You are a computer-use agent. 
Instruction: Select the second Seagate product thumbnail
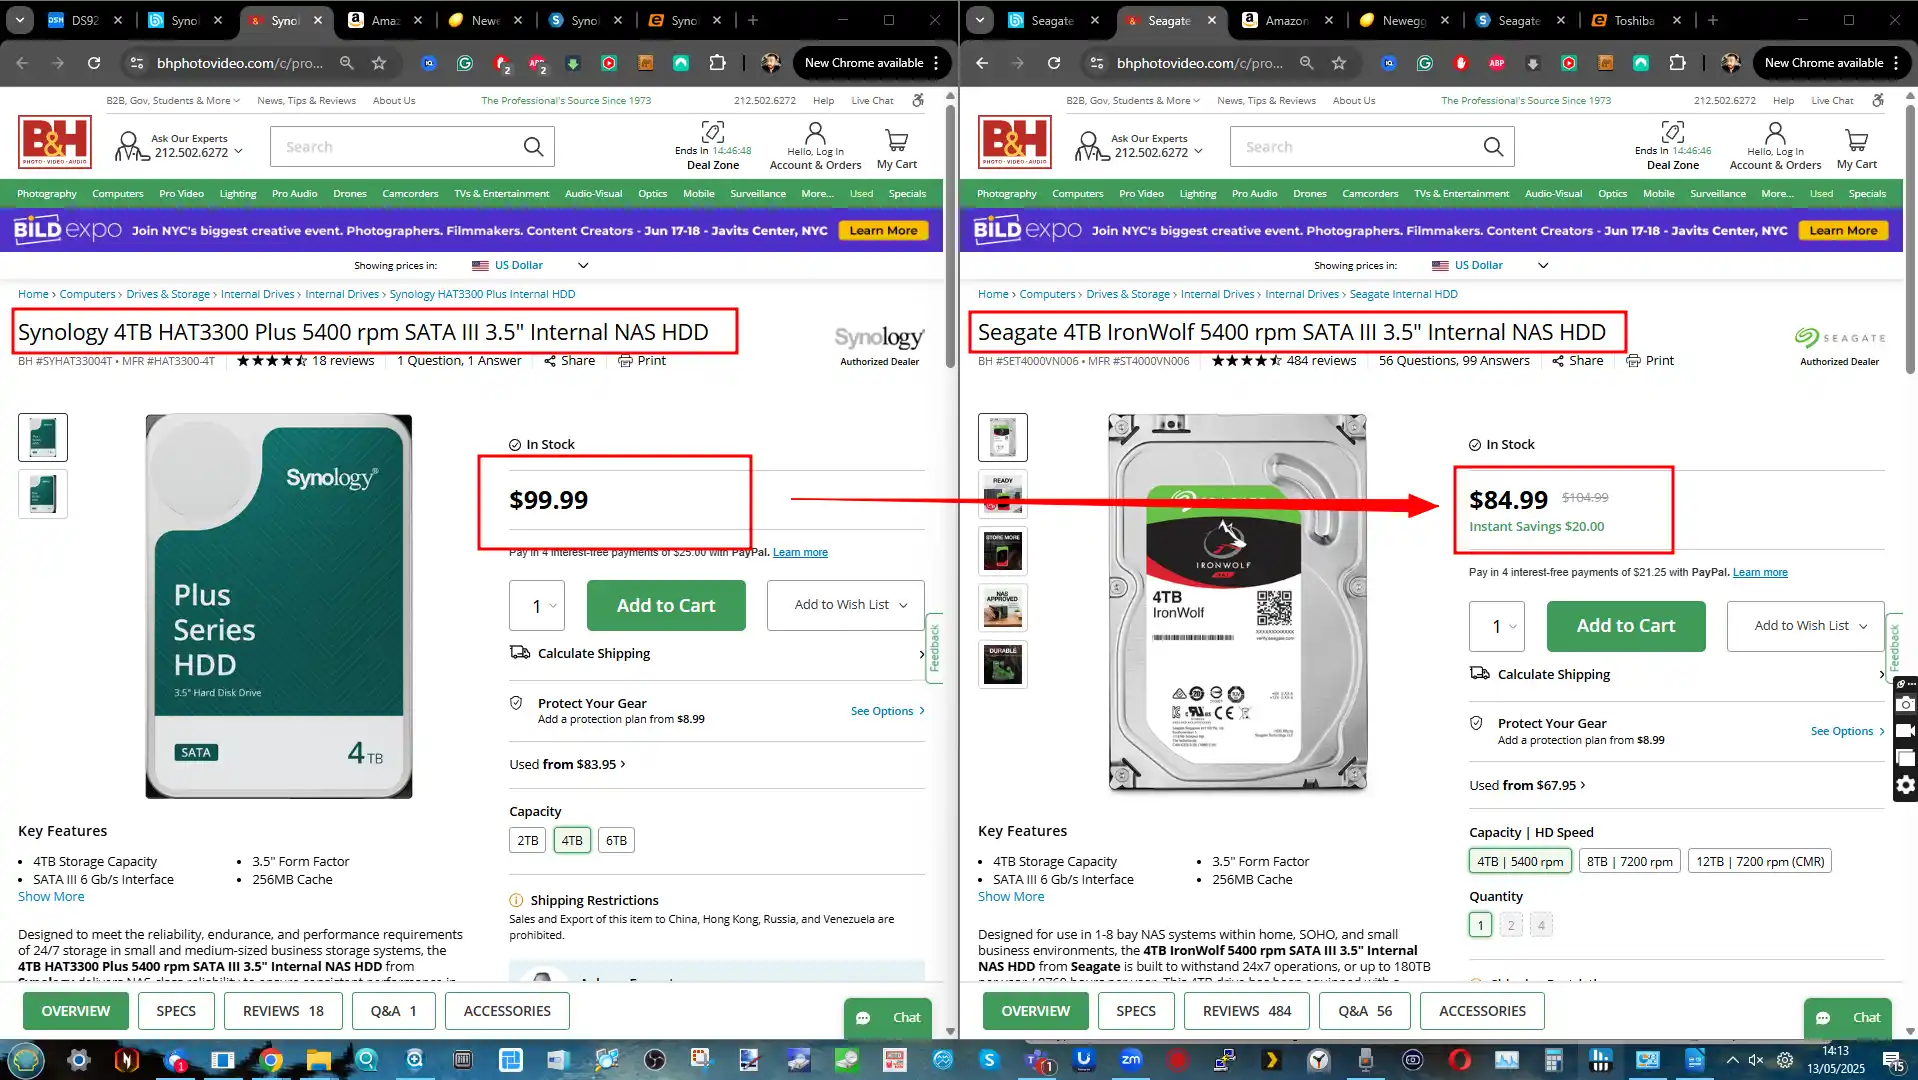pos(1003,494)
